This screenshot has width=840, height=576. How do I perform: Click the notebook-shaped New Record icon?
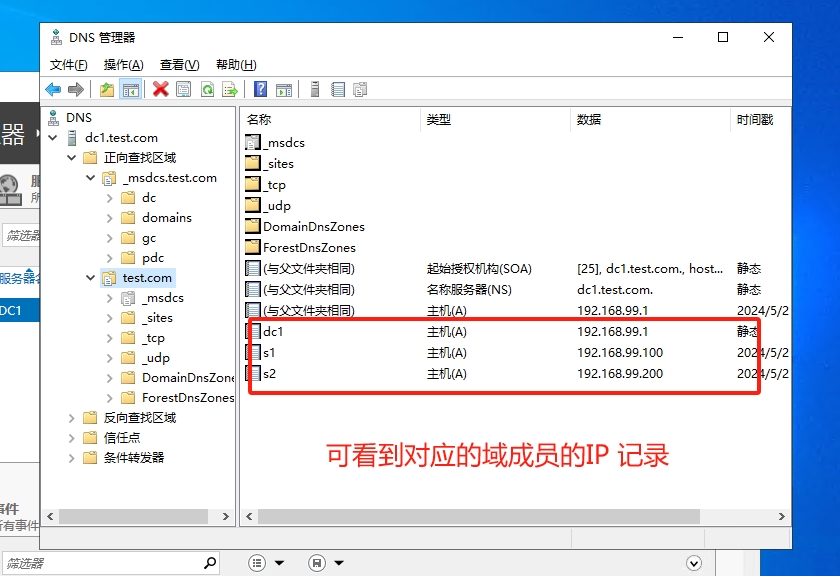[338, 89]
